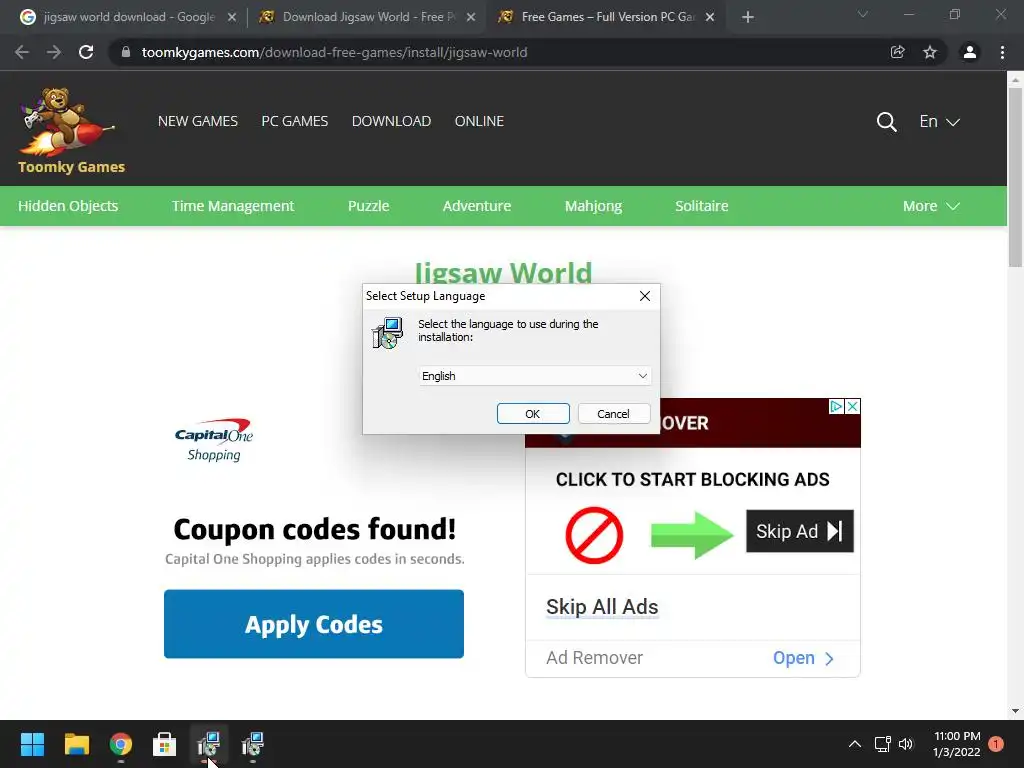Open the Chrome profile icon

tap(970, 52)
